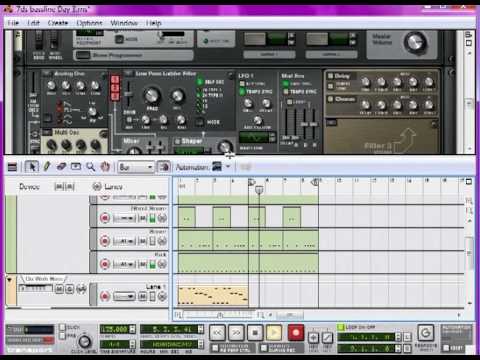Click the Play transport button
Image resolution: width=480 pixels, height=360 pixels.
click(274, 333)
